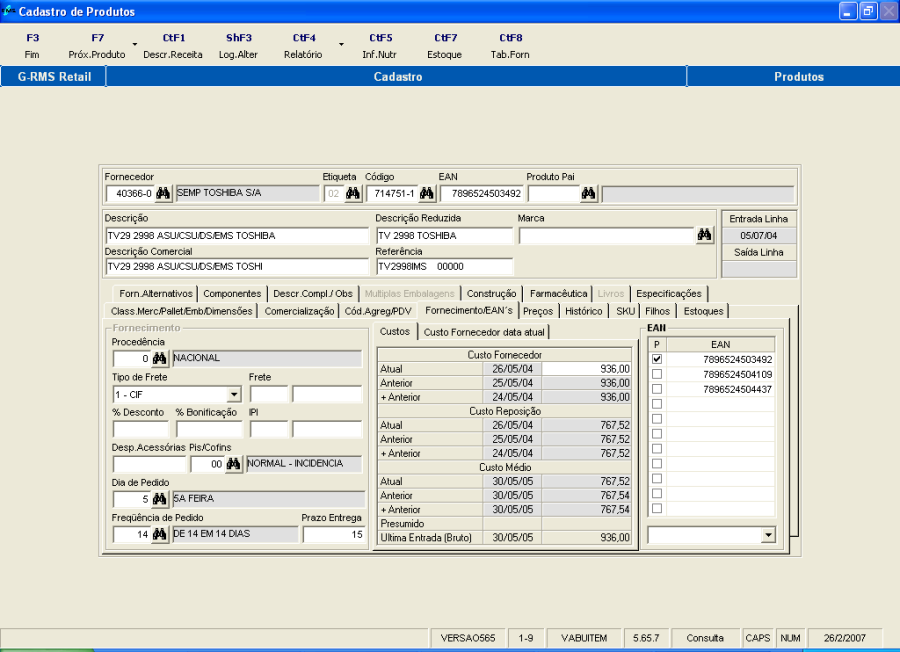
Task: Click the EAN field showing 7896524503492
Action: click(482, 193)
